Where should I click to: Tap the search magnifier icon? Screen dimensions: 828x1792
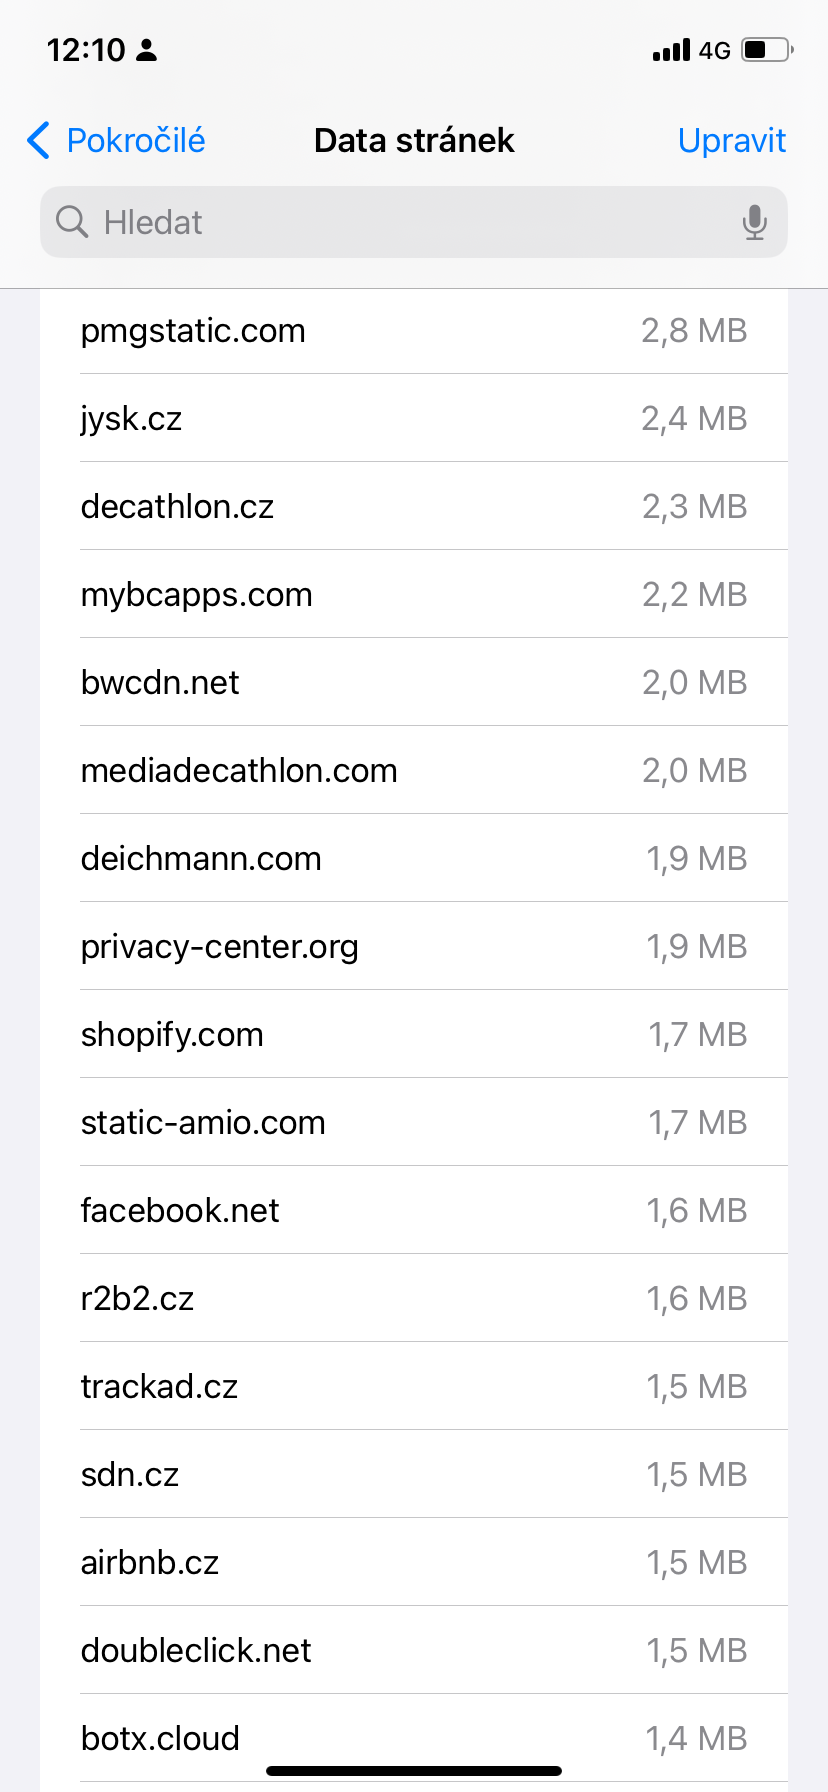pos(72,222)
